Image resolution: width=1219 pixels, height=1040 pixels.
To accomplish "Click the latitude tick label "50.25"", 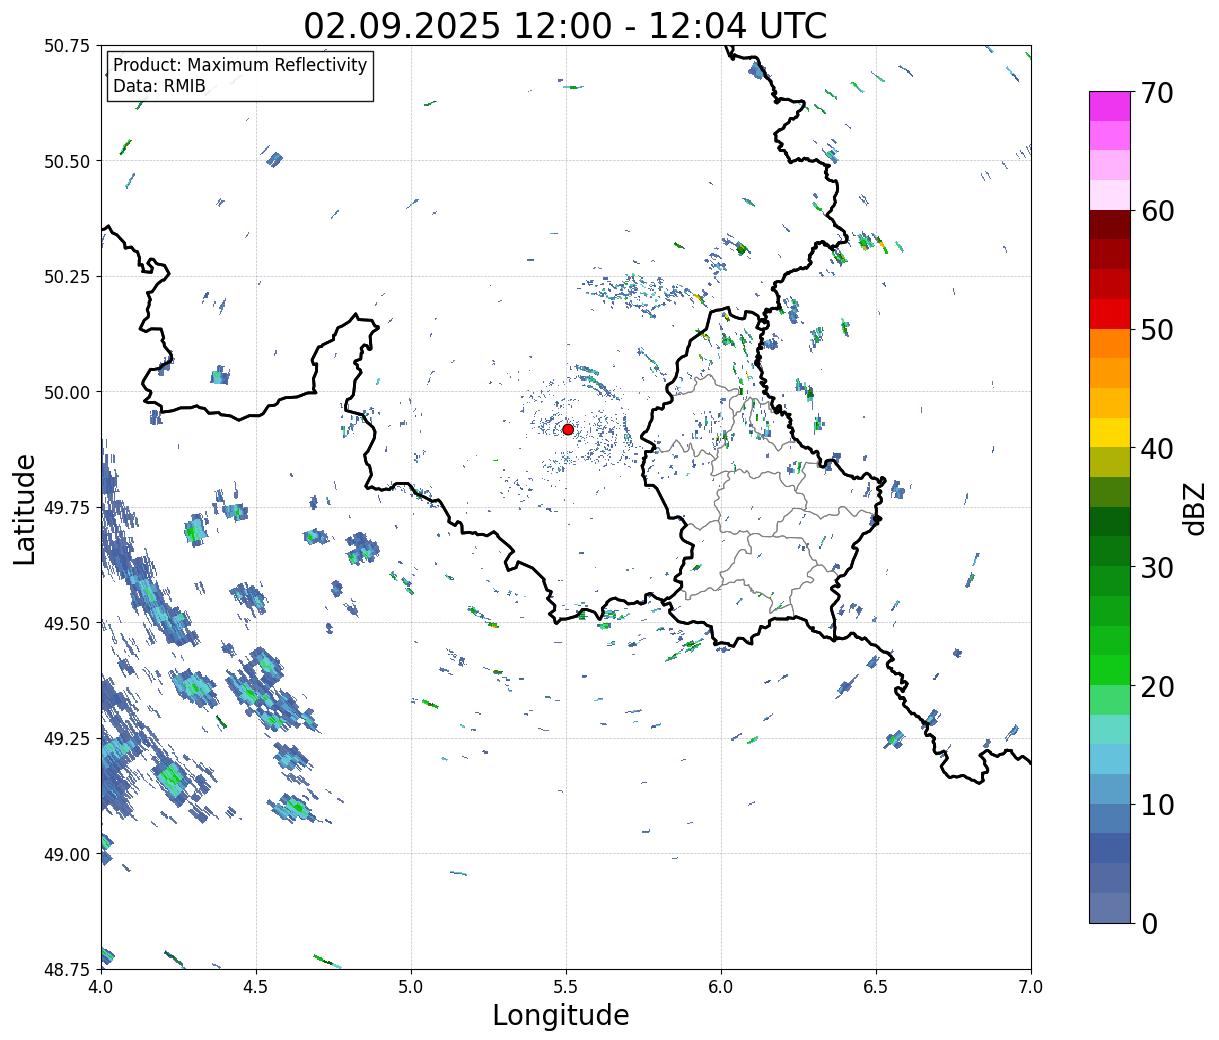I will coord(66,277).
